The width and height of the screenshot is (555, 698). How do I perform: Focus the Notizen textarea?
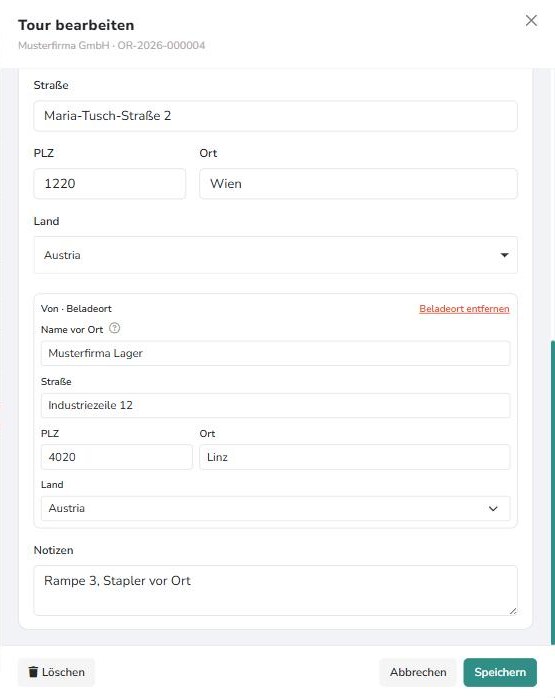275,590
